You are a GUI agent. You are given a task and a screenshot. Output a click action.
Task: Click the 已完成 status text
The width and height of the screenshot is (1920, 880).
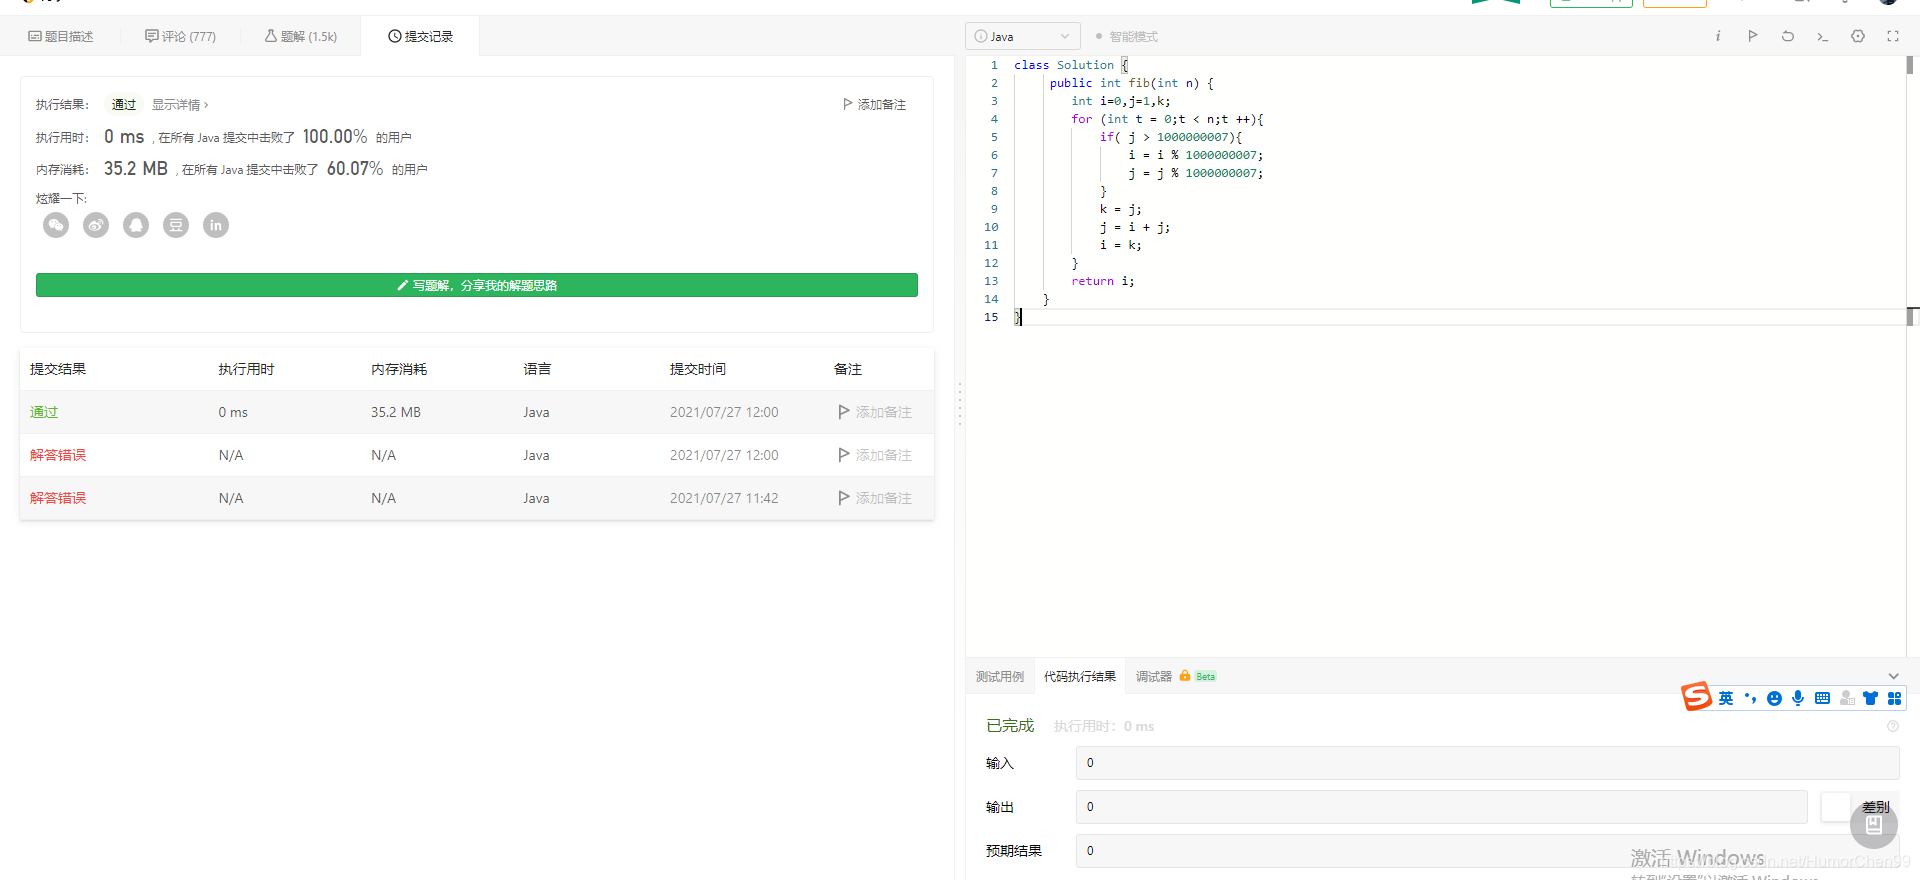(x=1010, y=726)
